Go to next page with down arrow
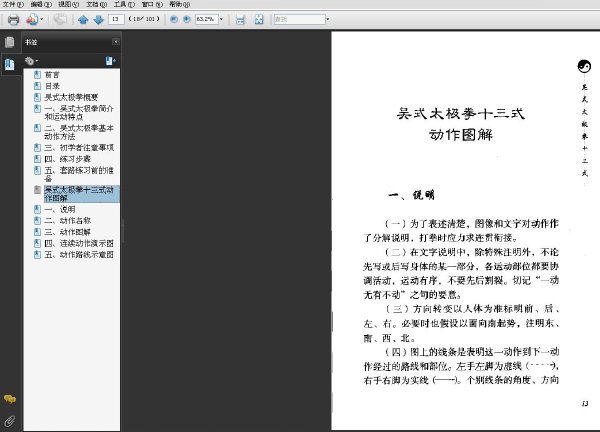This screenshot has height=432, width=600. click(x=99, y=20)
